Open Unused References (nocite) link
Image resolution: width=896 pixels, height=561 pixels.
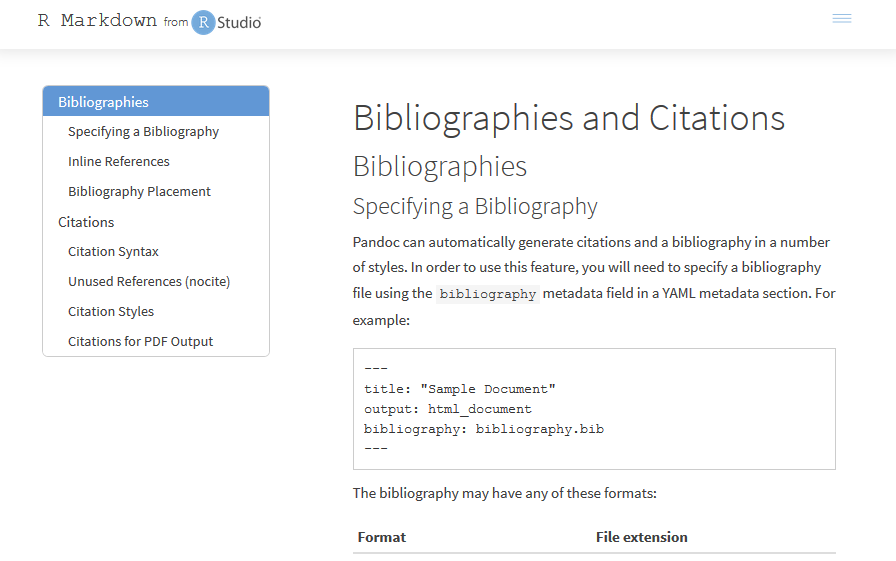[149, 282]
